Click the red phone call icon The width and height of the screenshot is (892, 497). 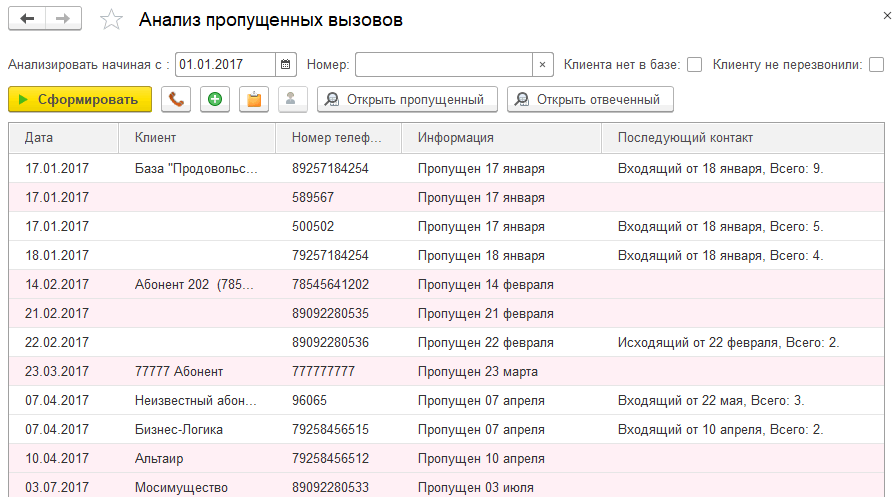(177, 99)
